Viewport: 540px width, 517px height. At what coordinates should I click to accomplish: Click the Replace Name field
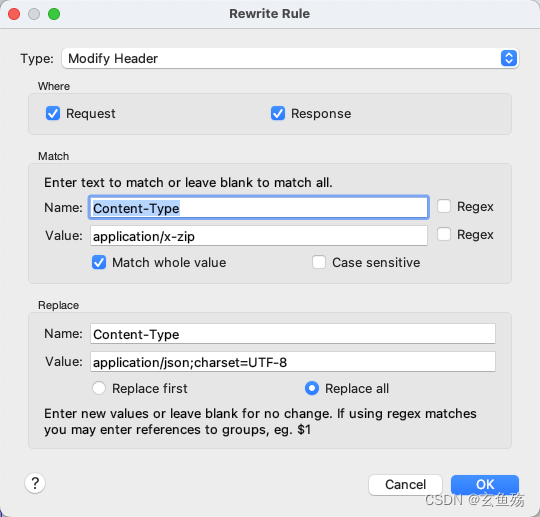tap(293, 334)
